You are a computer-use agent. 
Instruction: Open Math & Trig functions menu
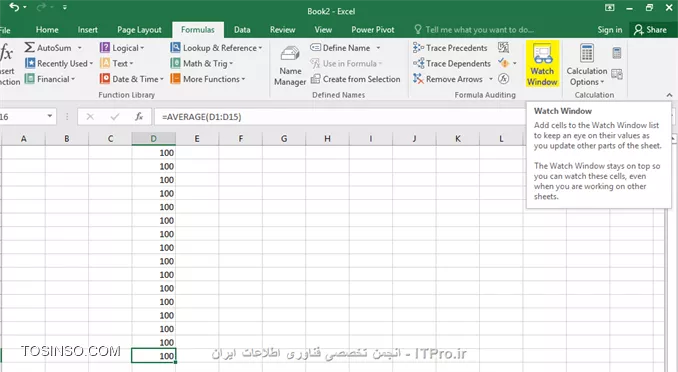[201, 64]
